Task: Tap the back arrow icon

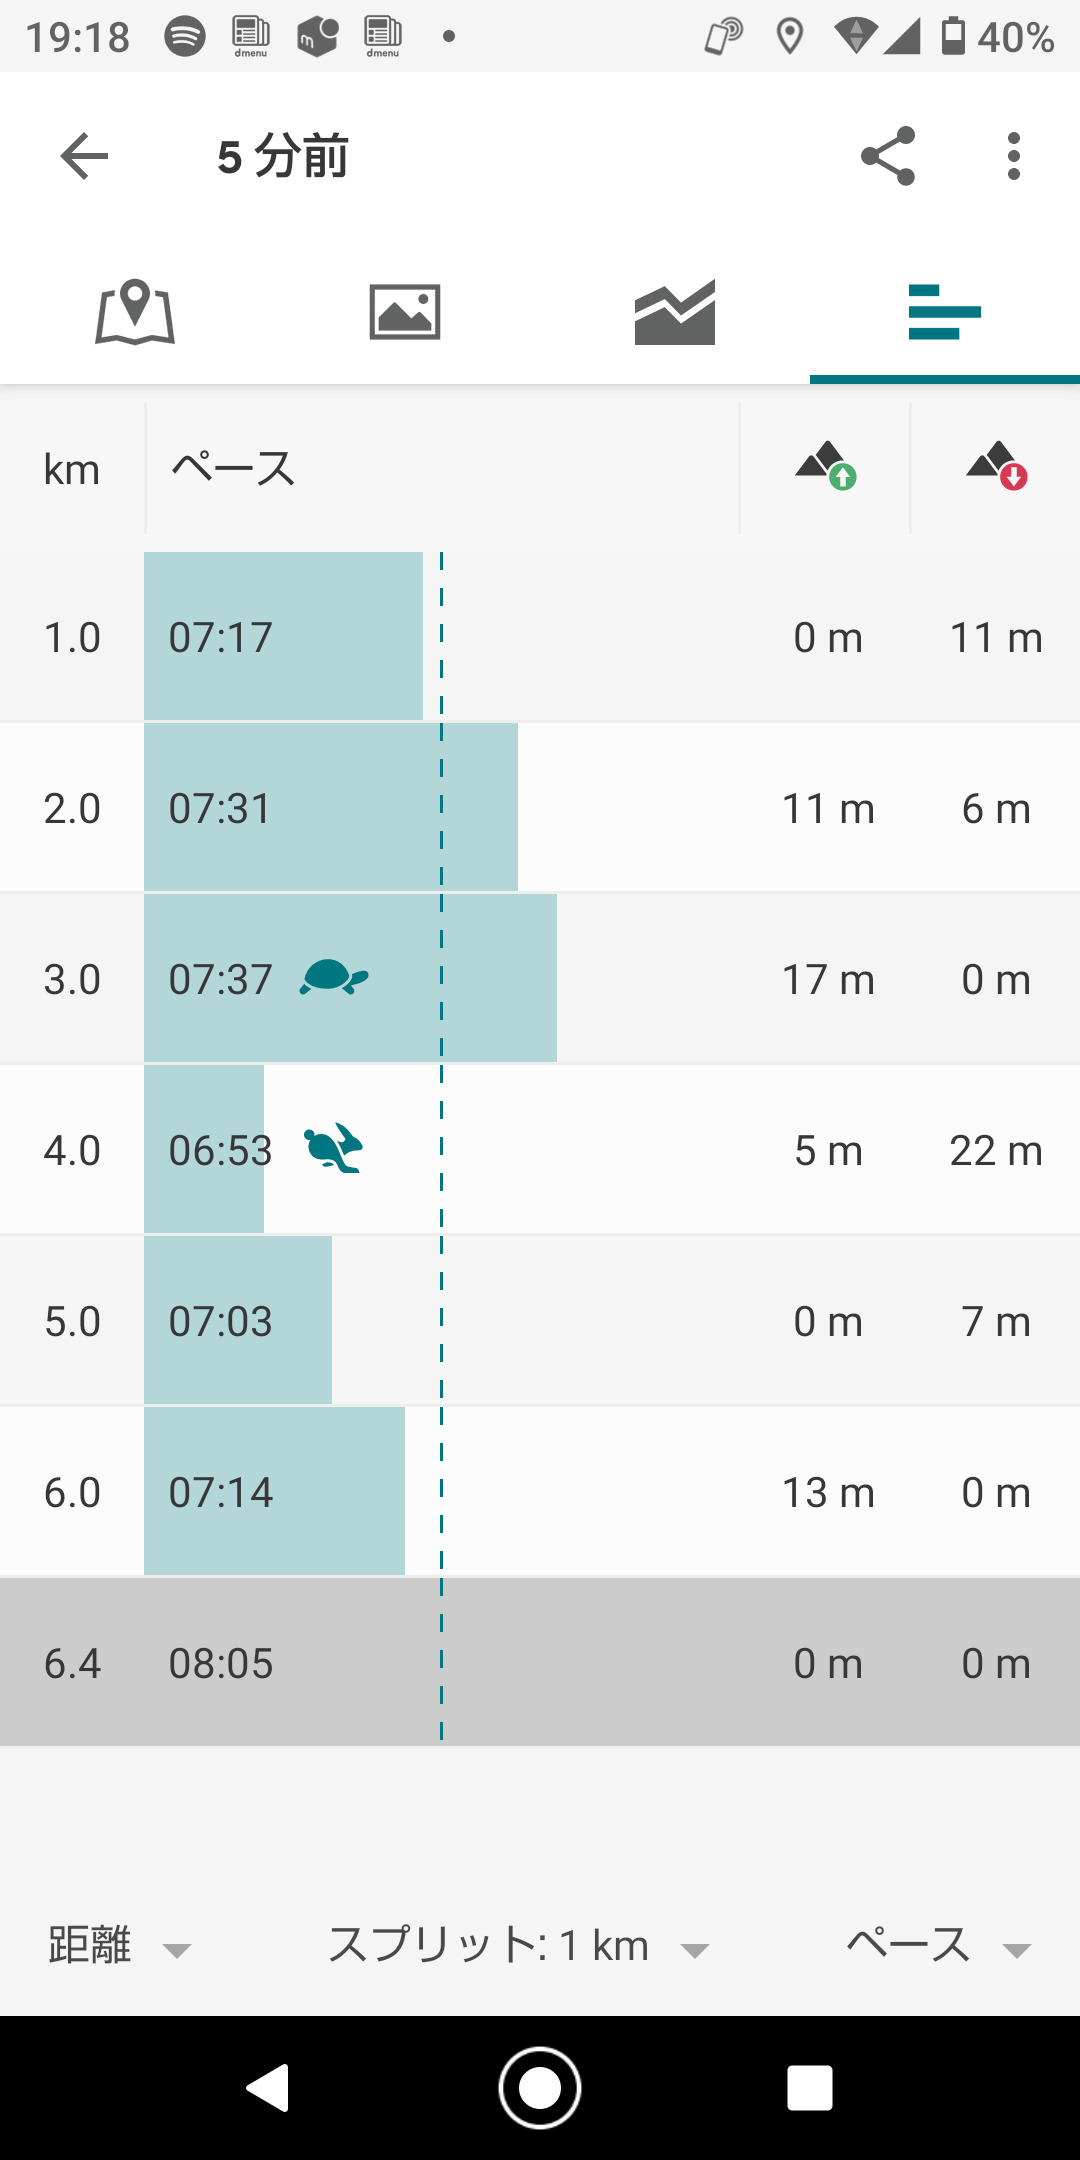Action: 84,156
